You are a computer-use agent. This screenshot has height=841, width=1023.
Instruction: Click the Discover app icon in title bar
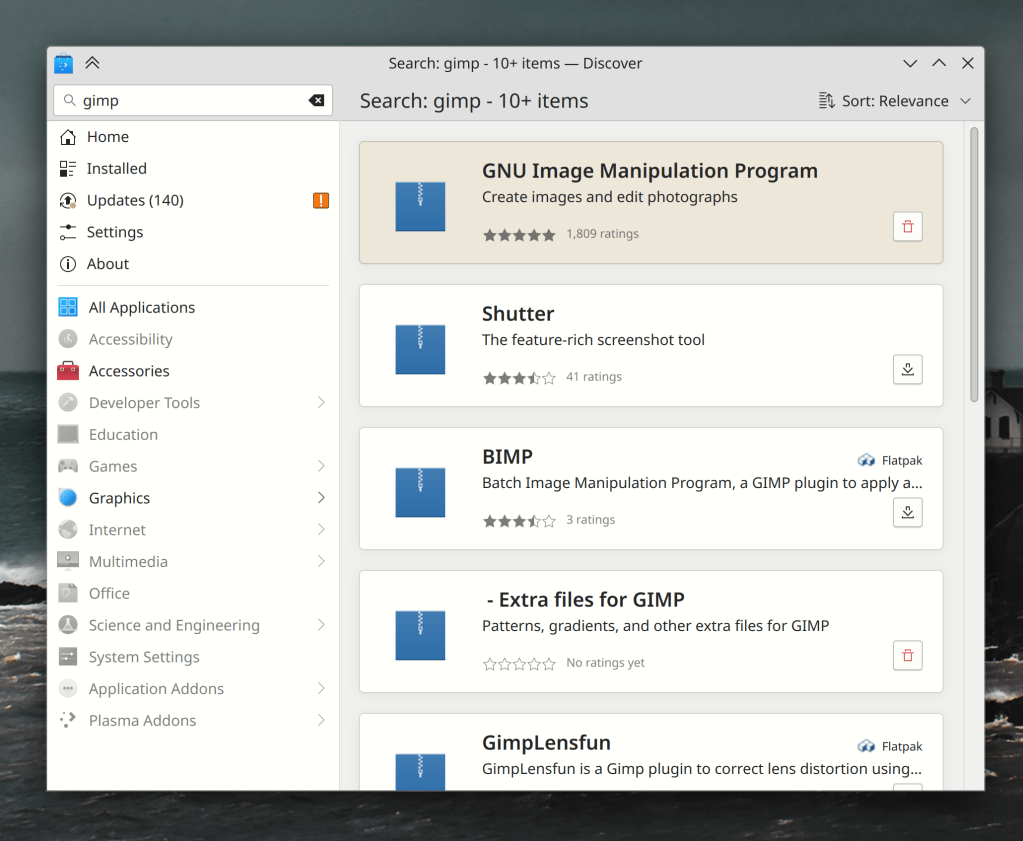coord(64,63)
